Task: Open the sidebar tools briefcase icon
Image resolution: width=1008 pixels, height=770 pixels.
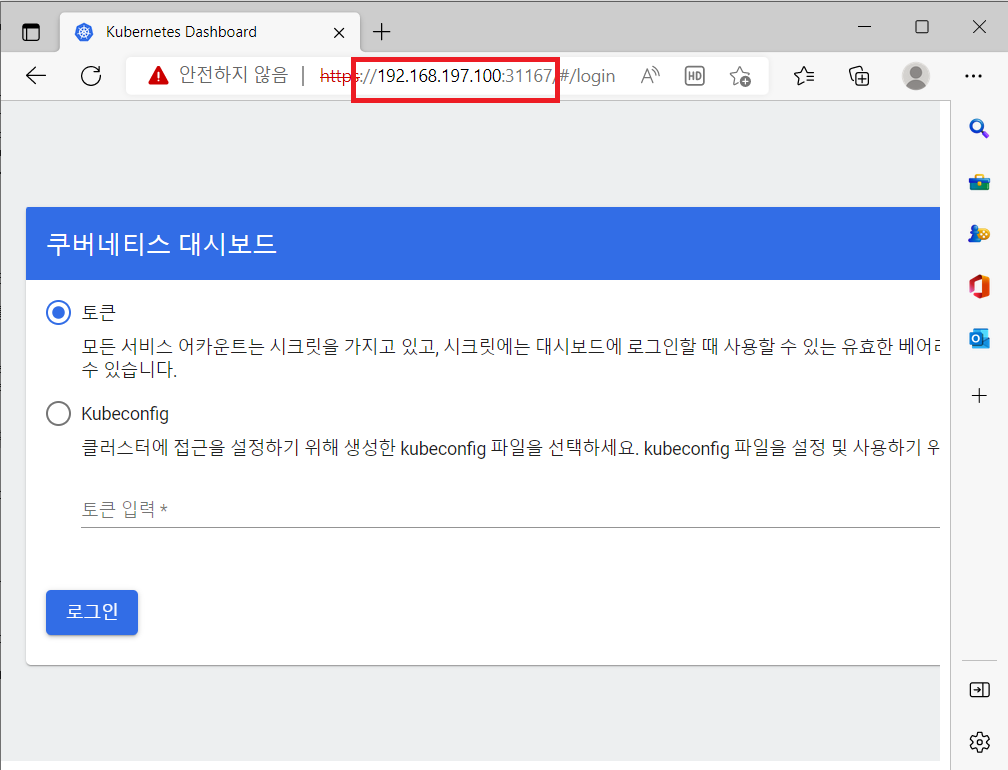Action: pos(979,182)
